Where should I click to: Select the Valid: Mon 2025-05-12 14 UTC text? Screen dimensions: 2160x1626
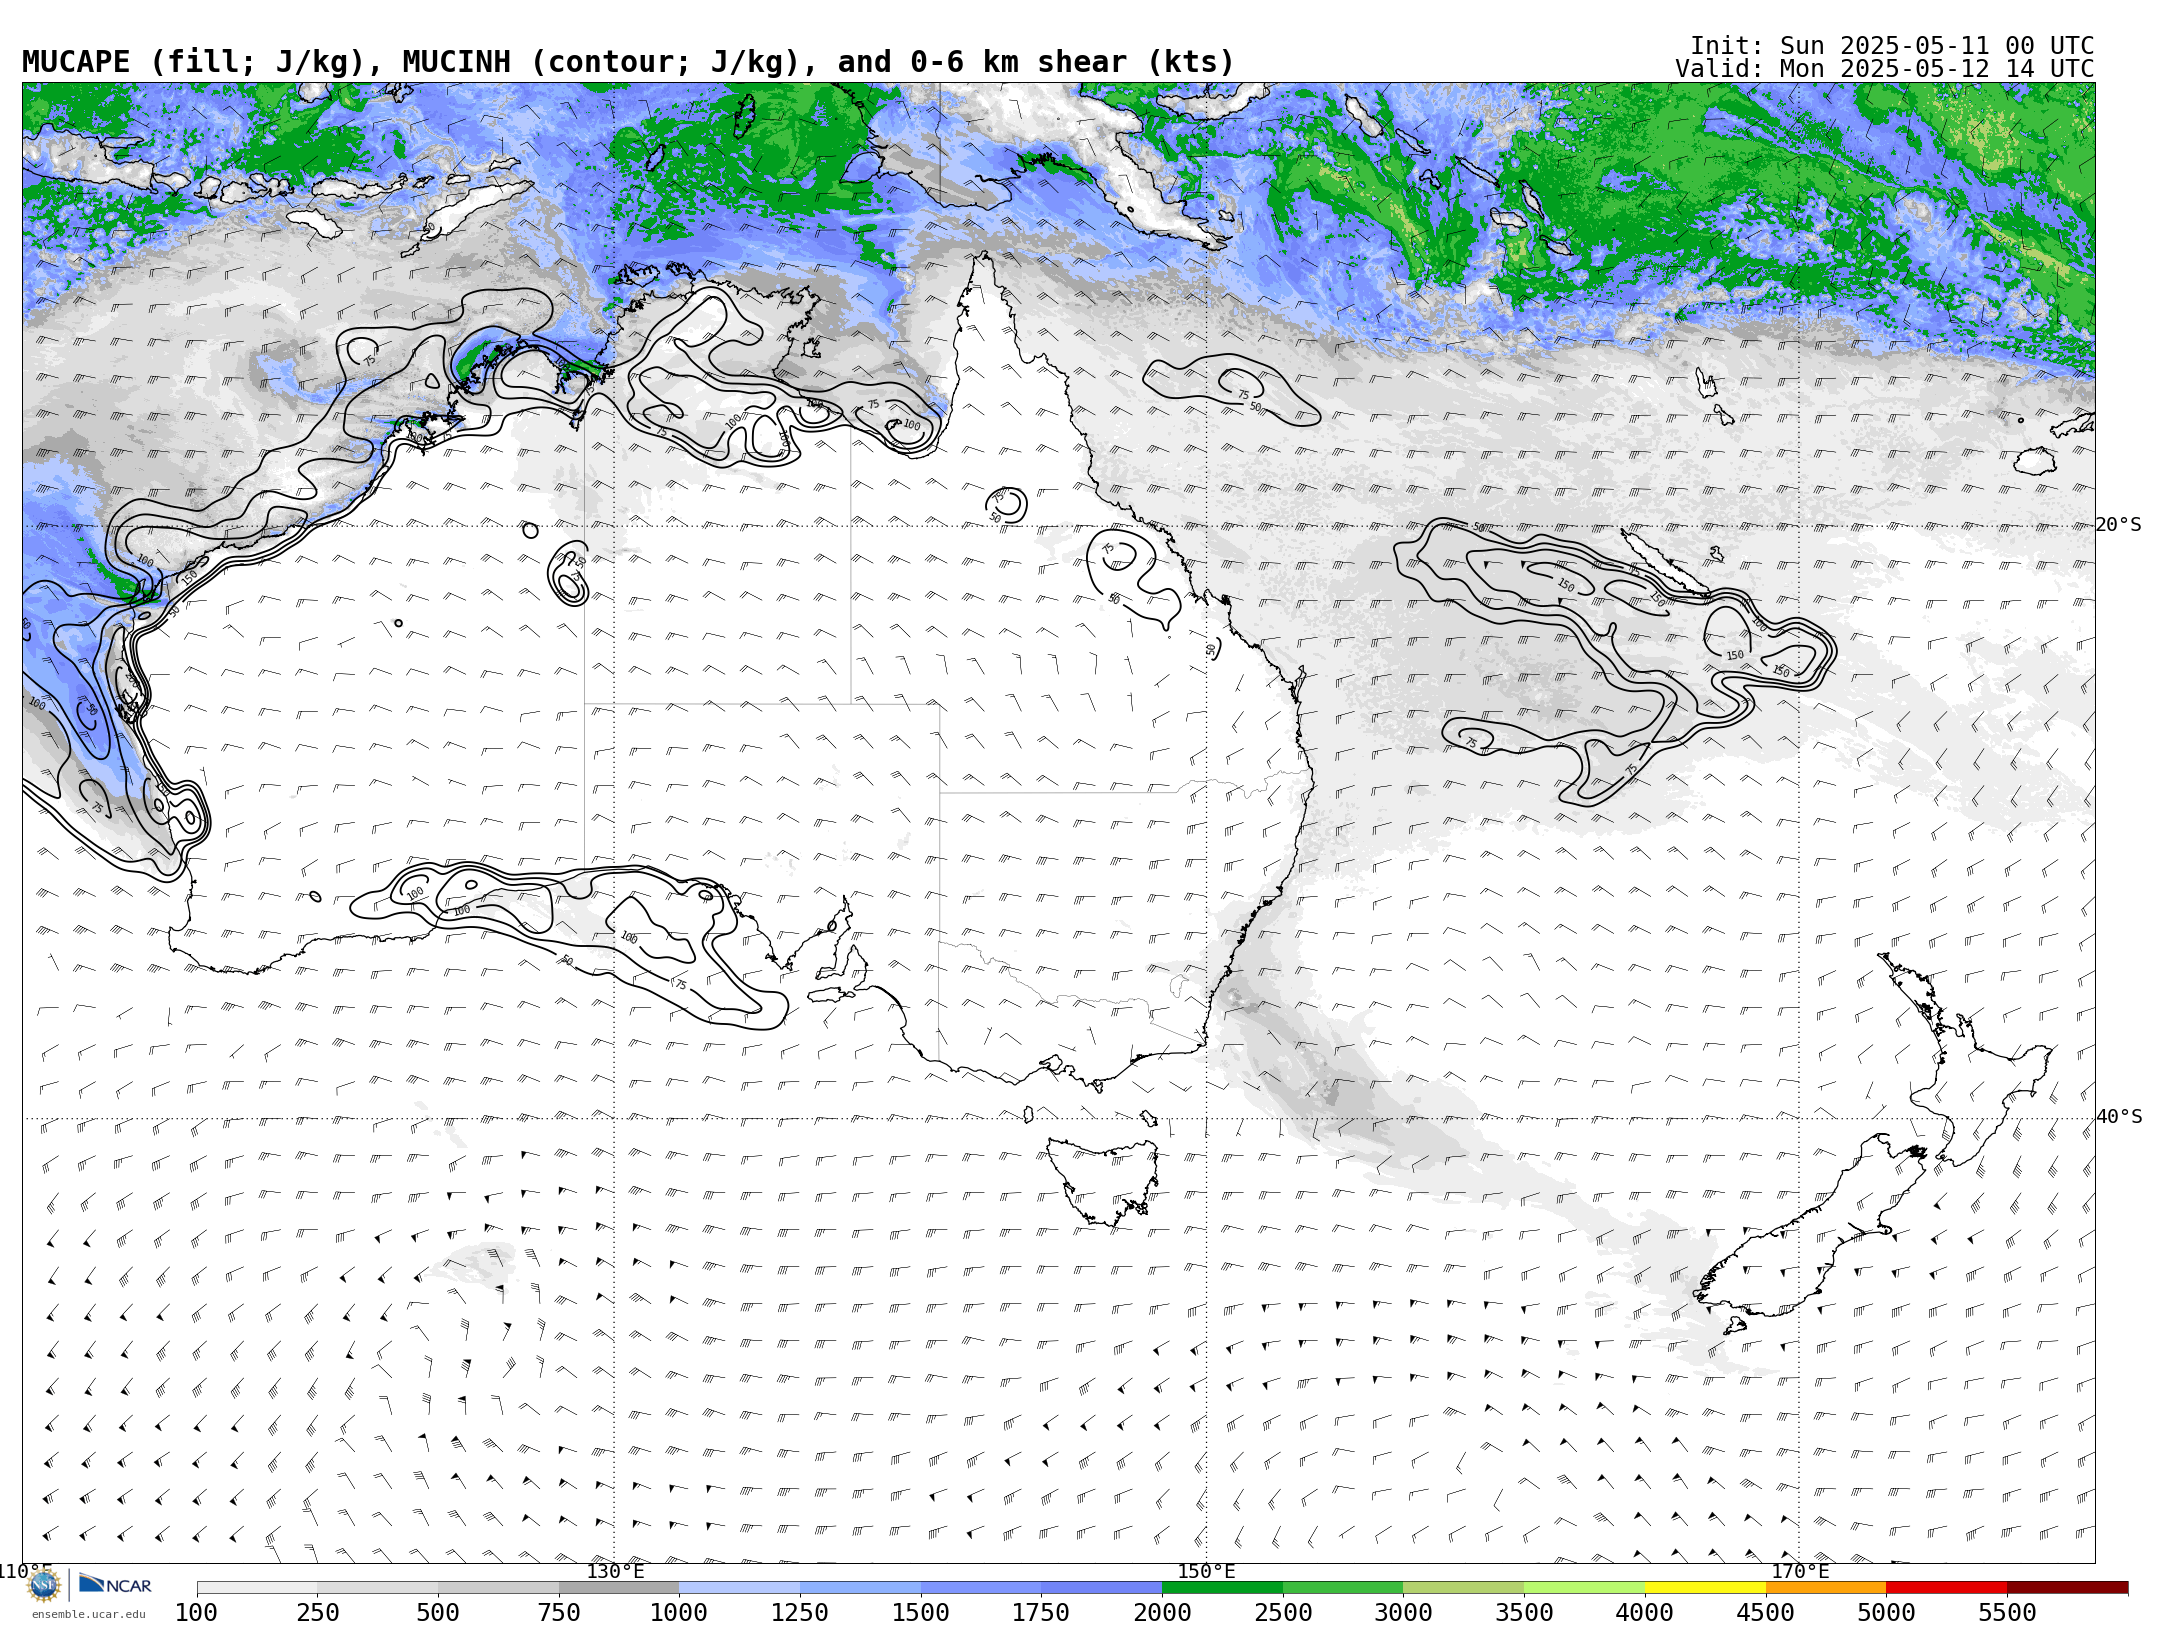coord(1885,69)
